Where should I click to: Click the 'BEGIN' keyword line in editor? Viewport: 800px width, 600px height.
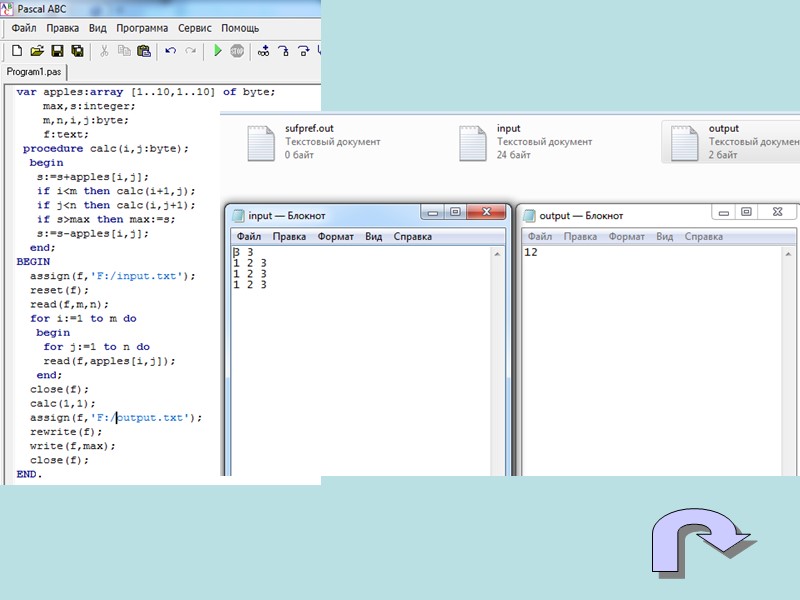(x=33, y=262)
